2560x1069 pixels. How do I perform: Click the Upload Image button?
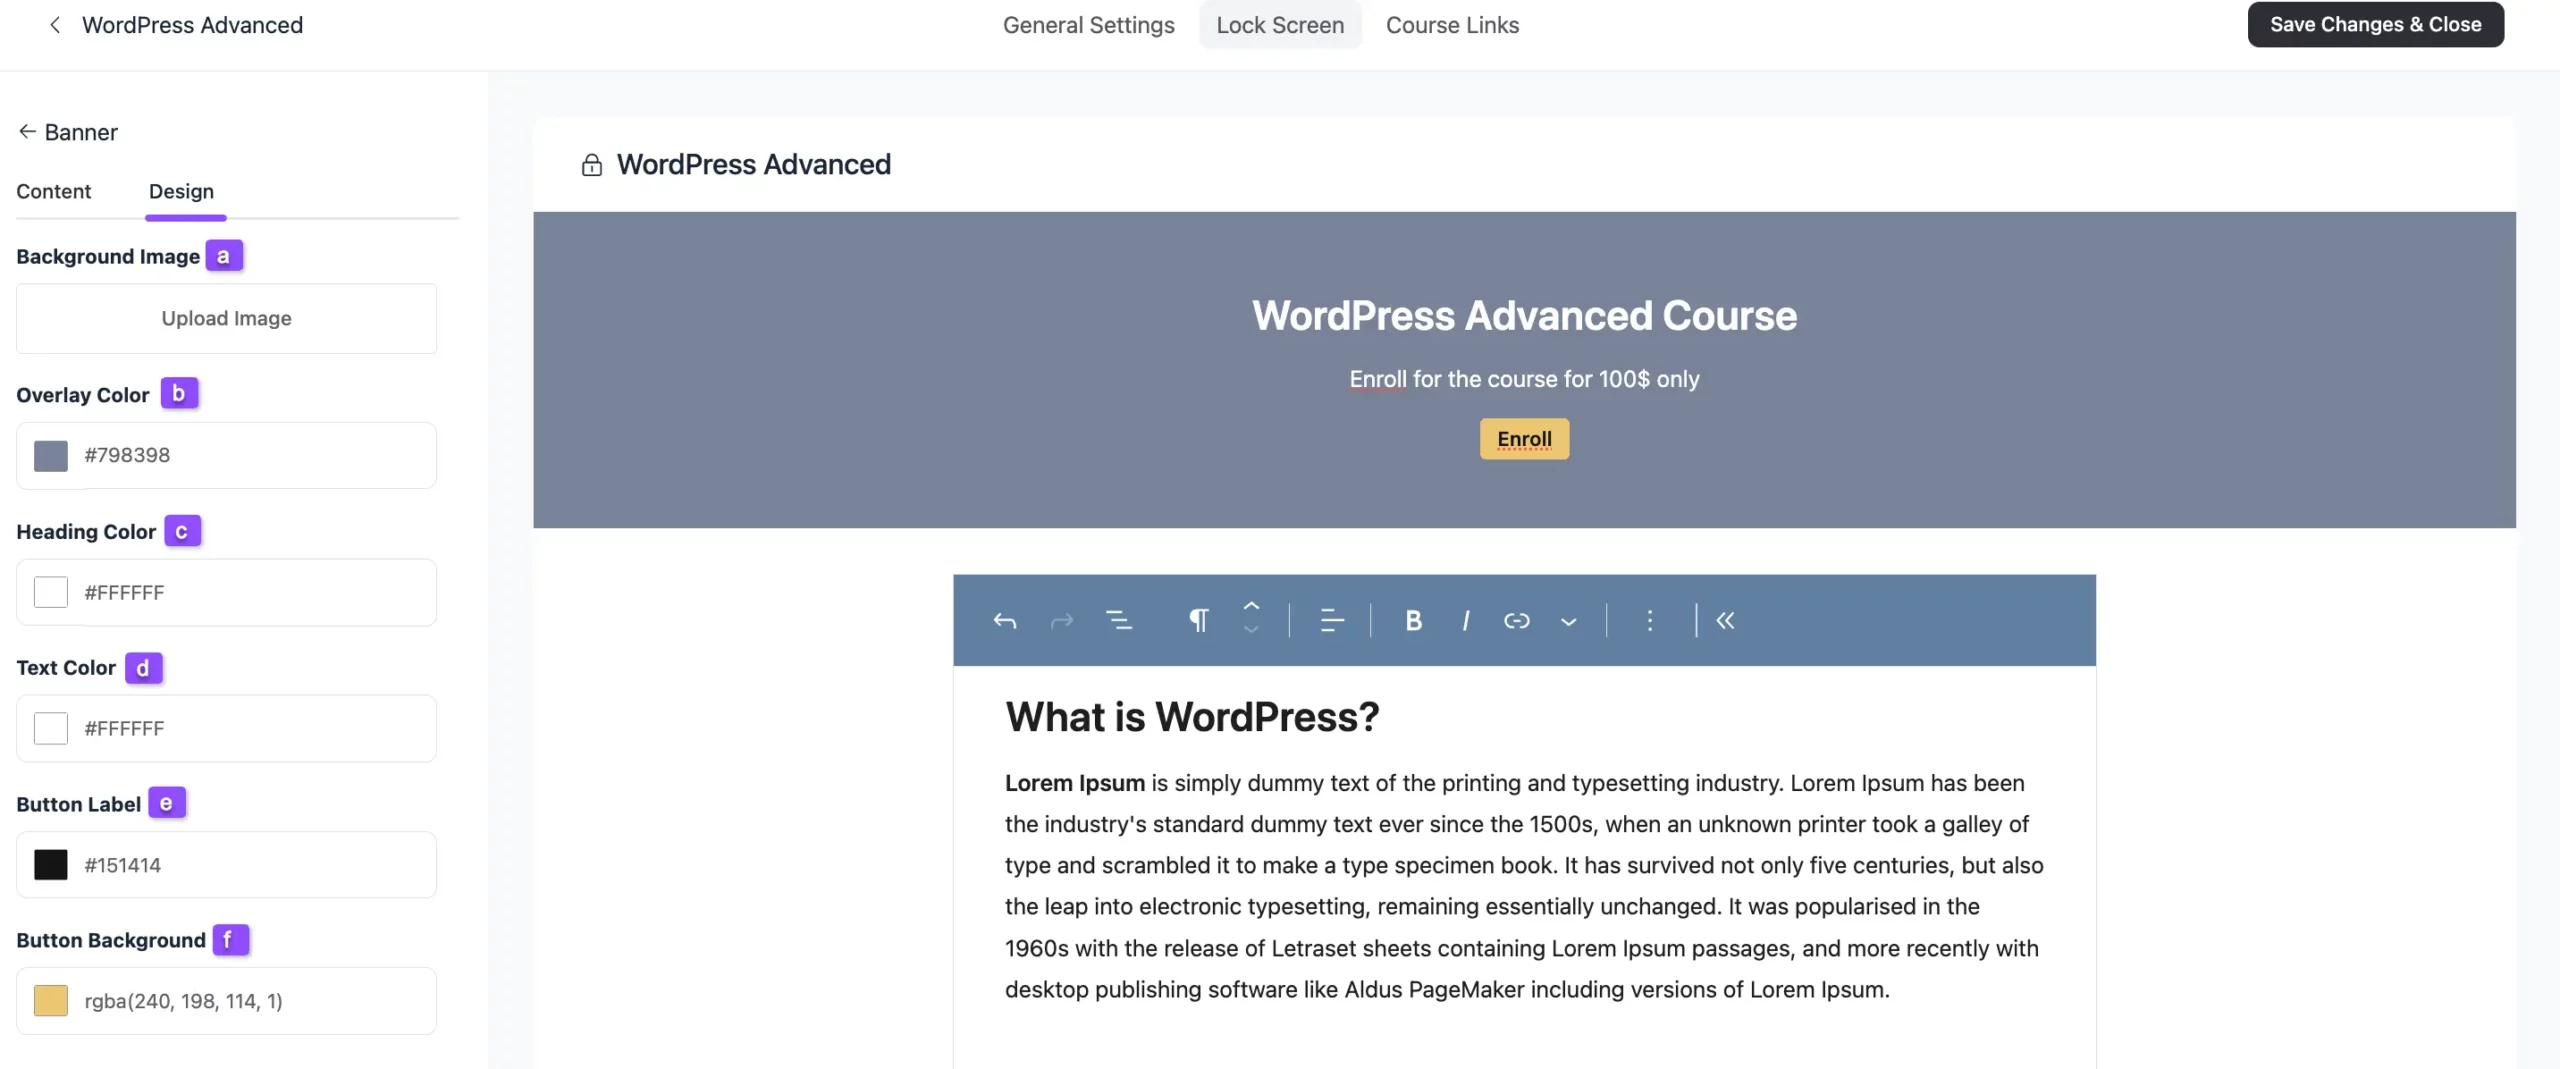pos(227,318)
